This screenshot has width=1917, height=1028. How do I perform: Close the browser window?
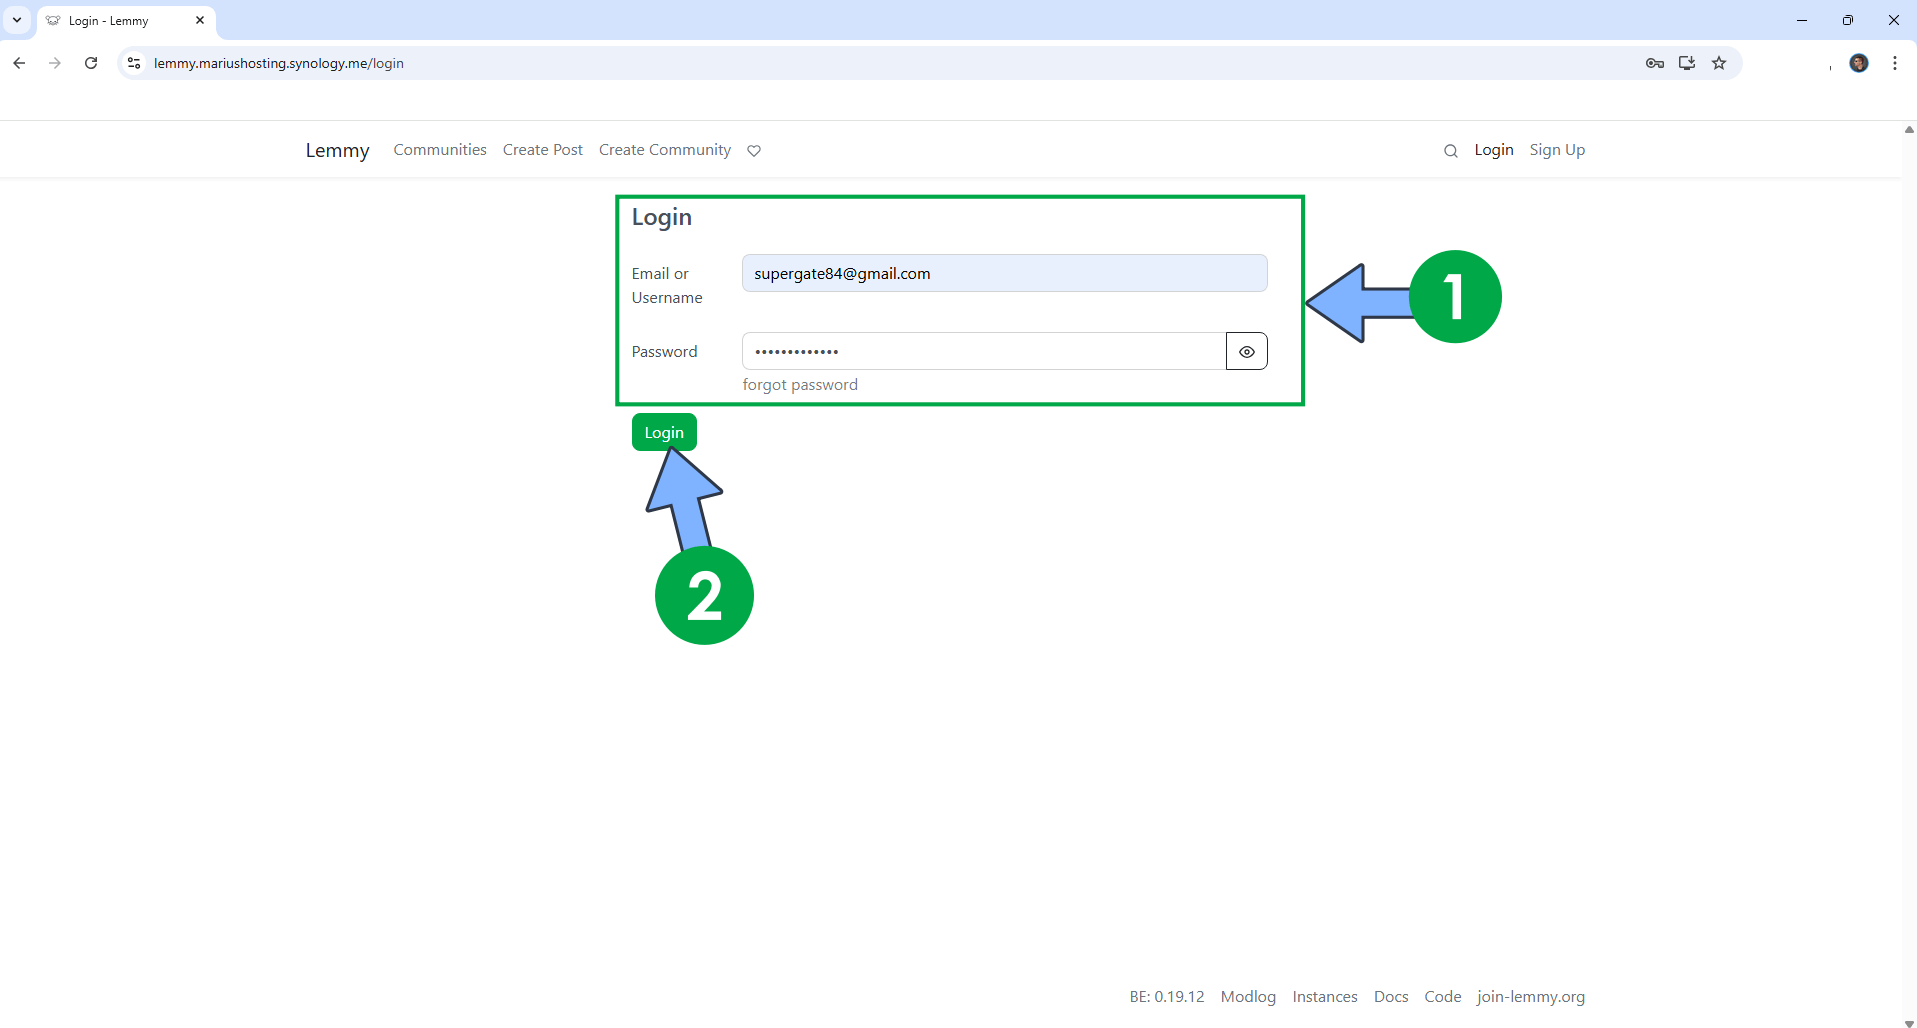[x=1894, y=20]
